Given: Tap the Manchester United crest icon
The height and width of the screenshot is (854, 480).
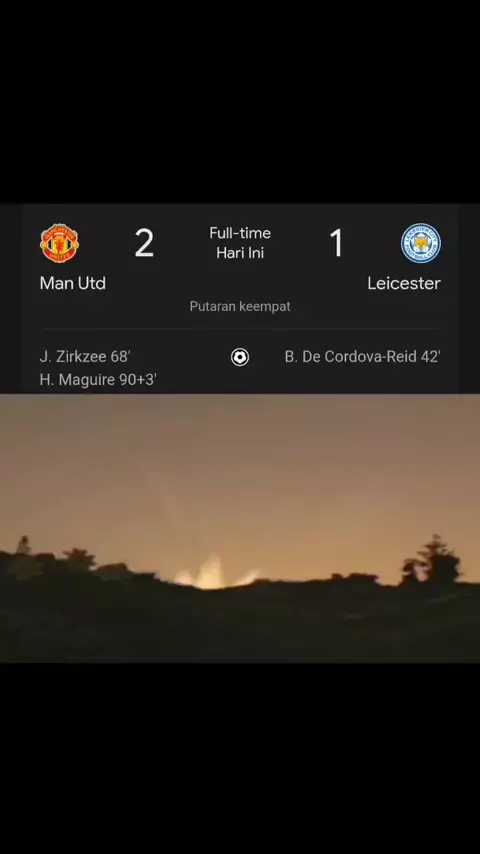Looking at the screenshot, I should pyautogui.click(x=59, y=243).
